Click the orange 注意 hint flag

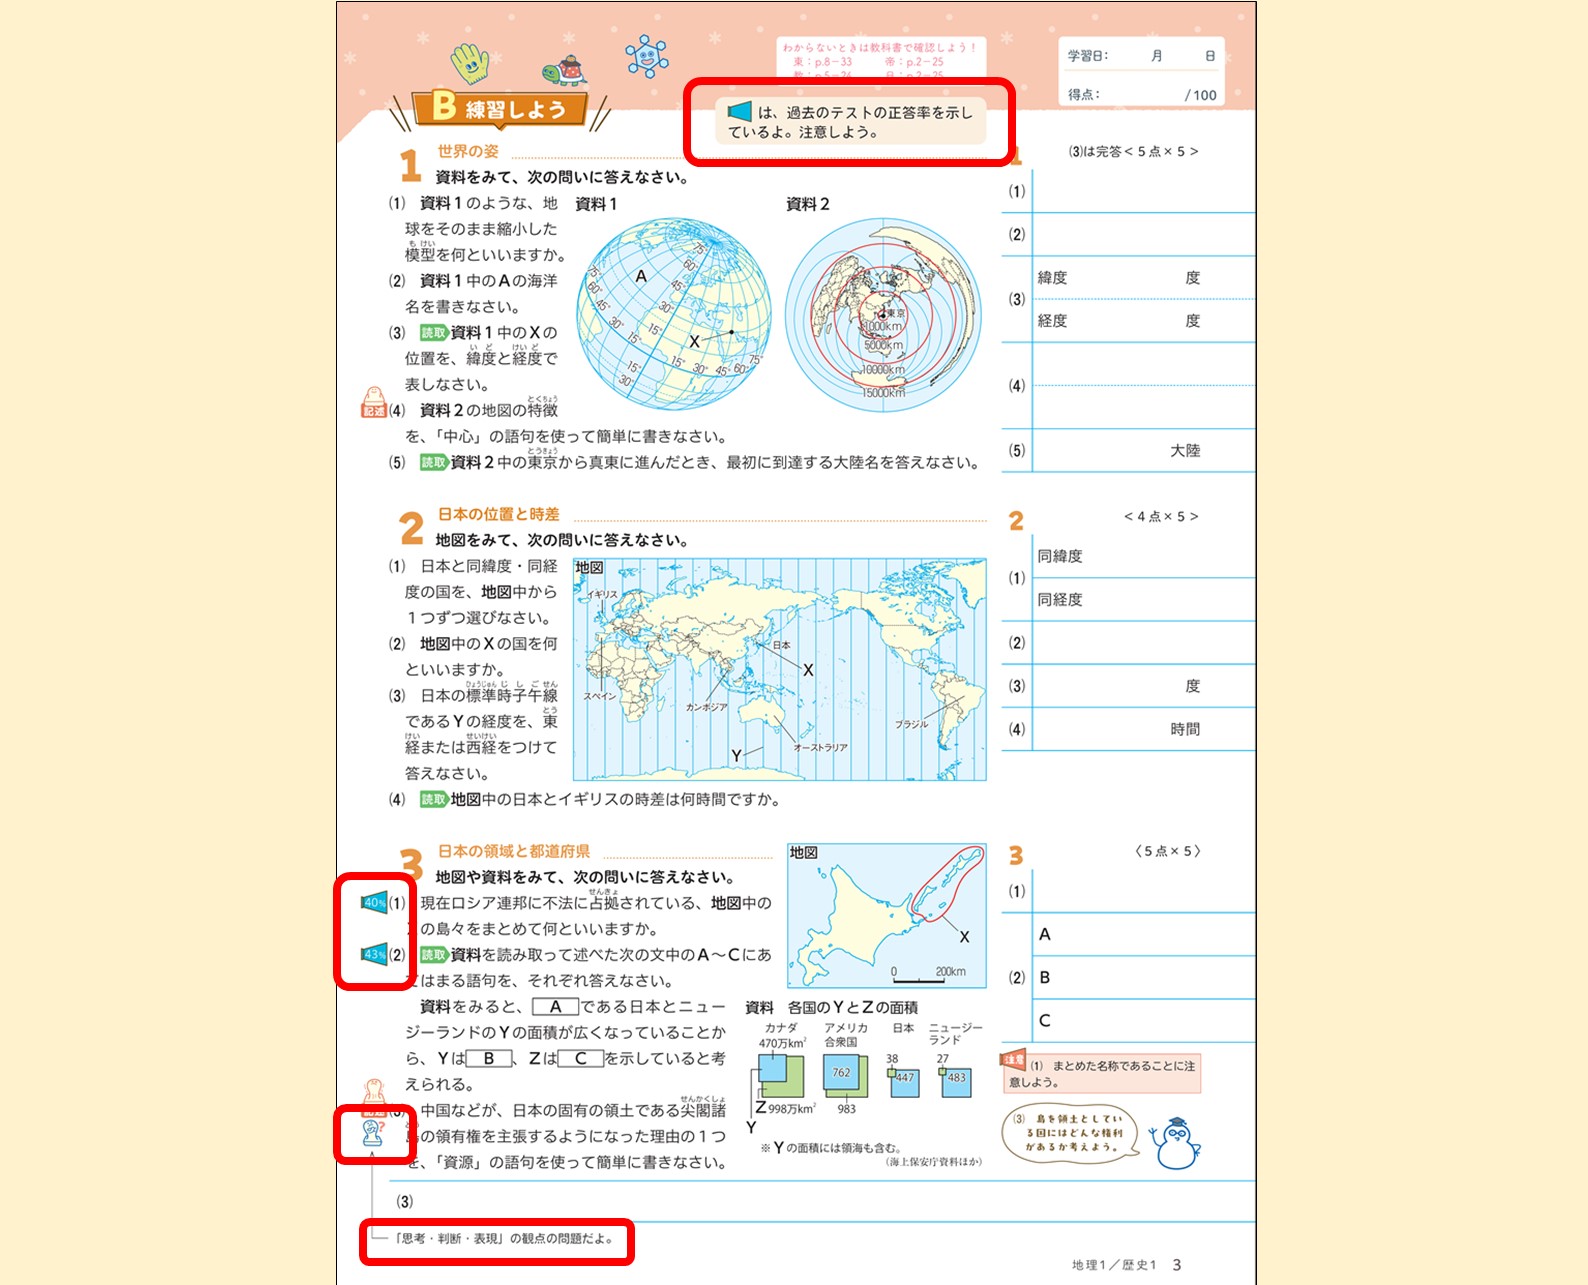[x=1014, y=1060]
